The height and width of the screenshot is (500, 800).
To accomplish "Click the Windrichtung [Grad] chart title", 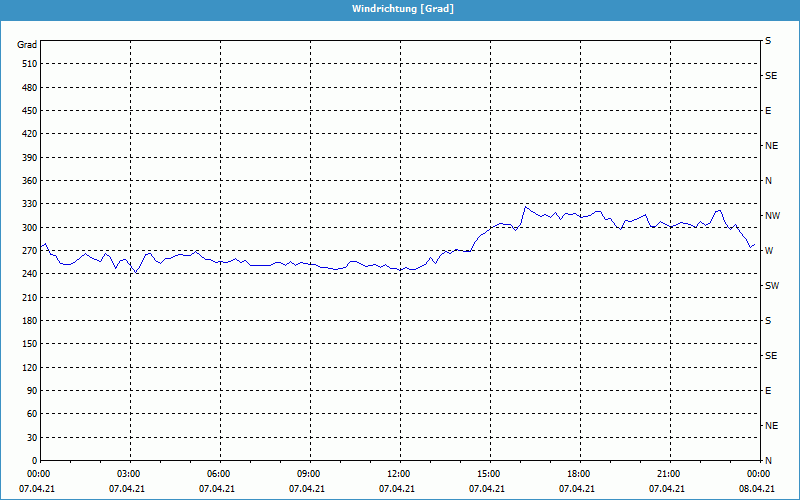I will coord(402,8).
